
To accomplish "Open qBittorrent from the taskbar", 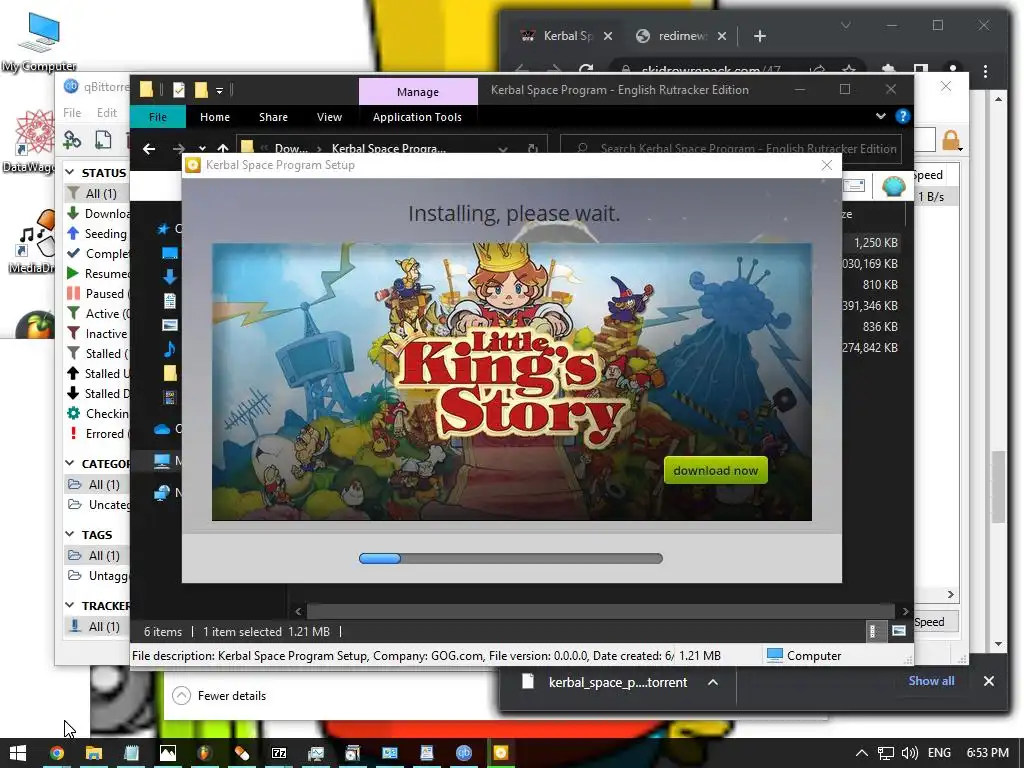I will click(464, 753).
